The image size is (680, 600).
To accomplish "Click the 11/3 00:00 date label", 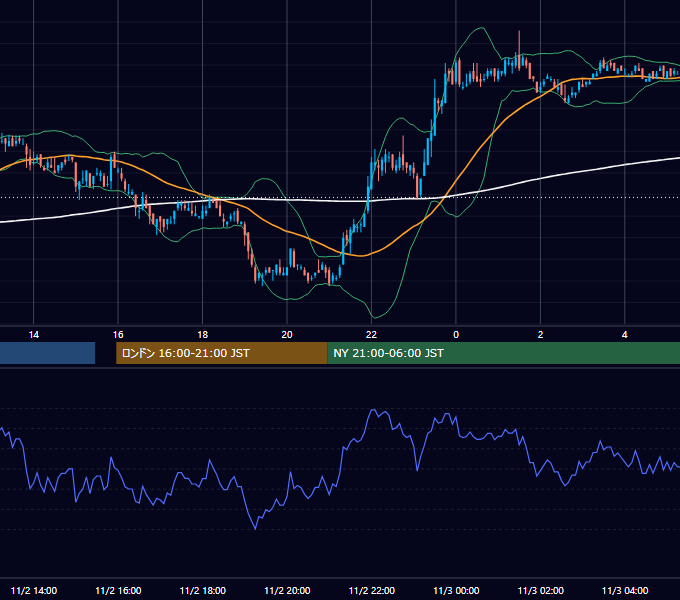I will click(x=456, y=590).
